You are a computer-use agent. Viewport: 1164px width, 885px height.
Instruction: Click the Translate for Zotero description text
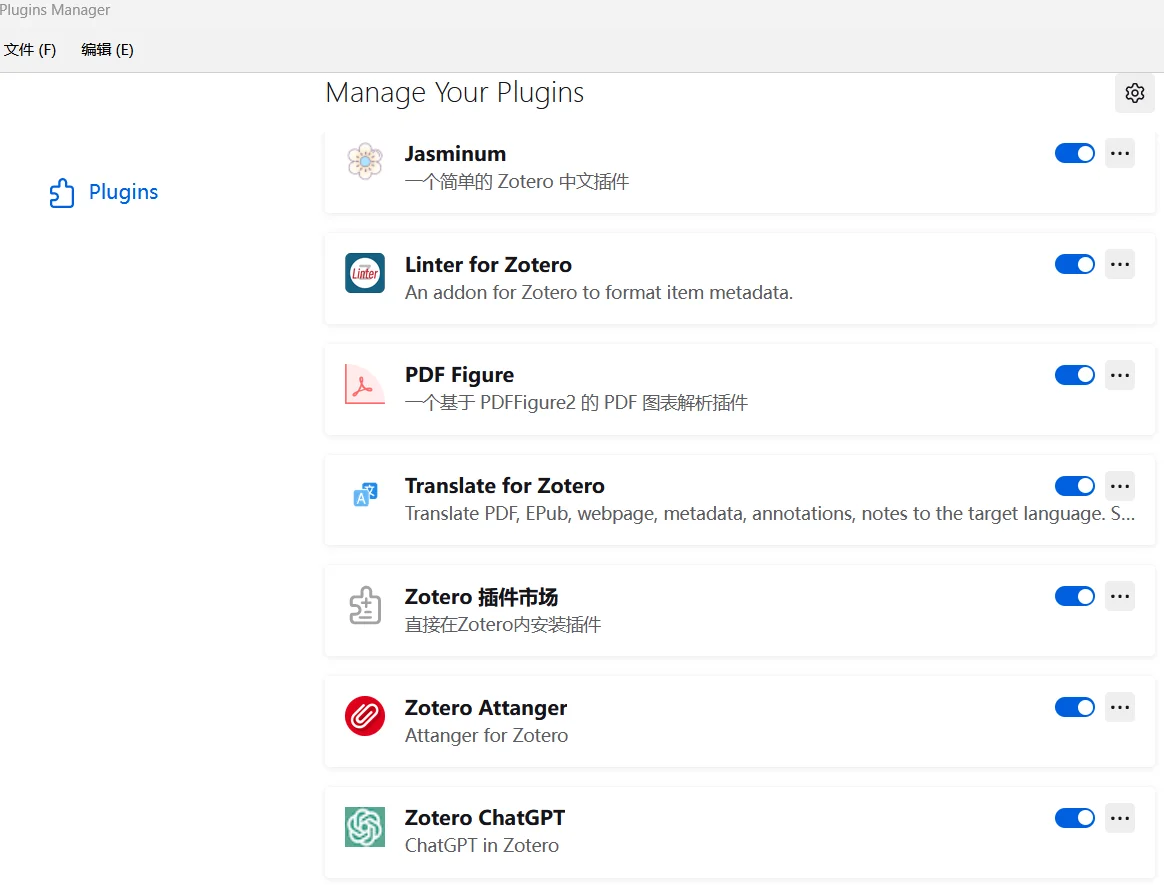[x=769, y=514]
